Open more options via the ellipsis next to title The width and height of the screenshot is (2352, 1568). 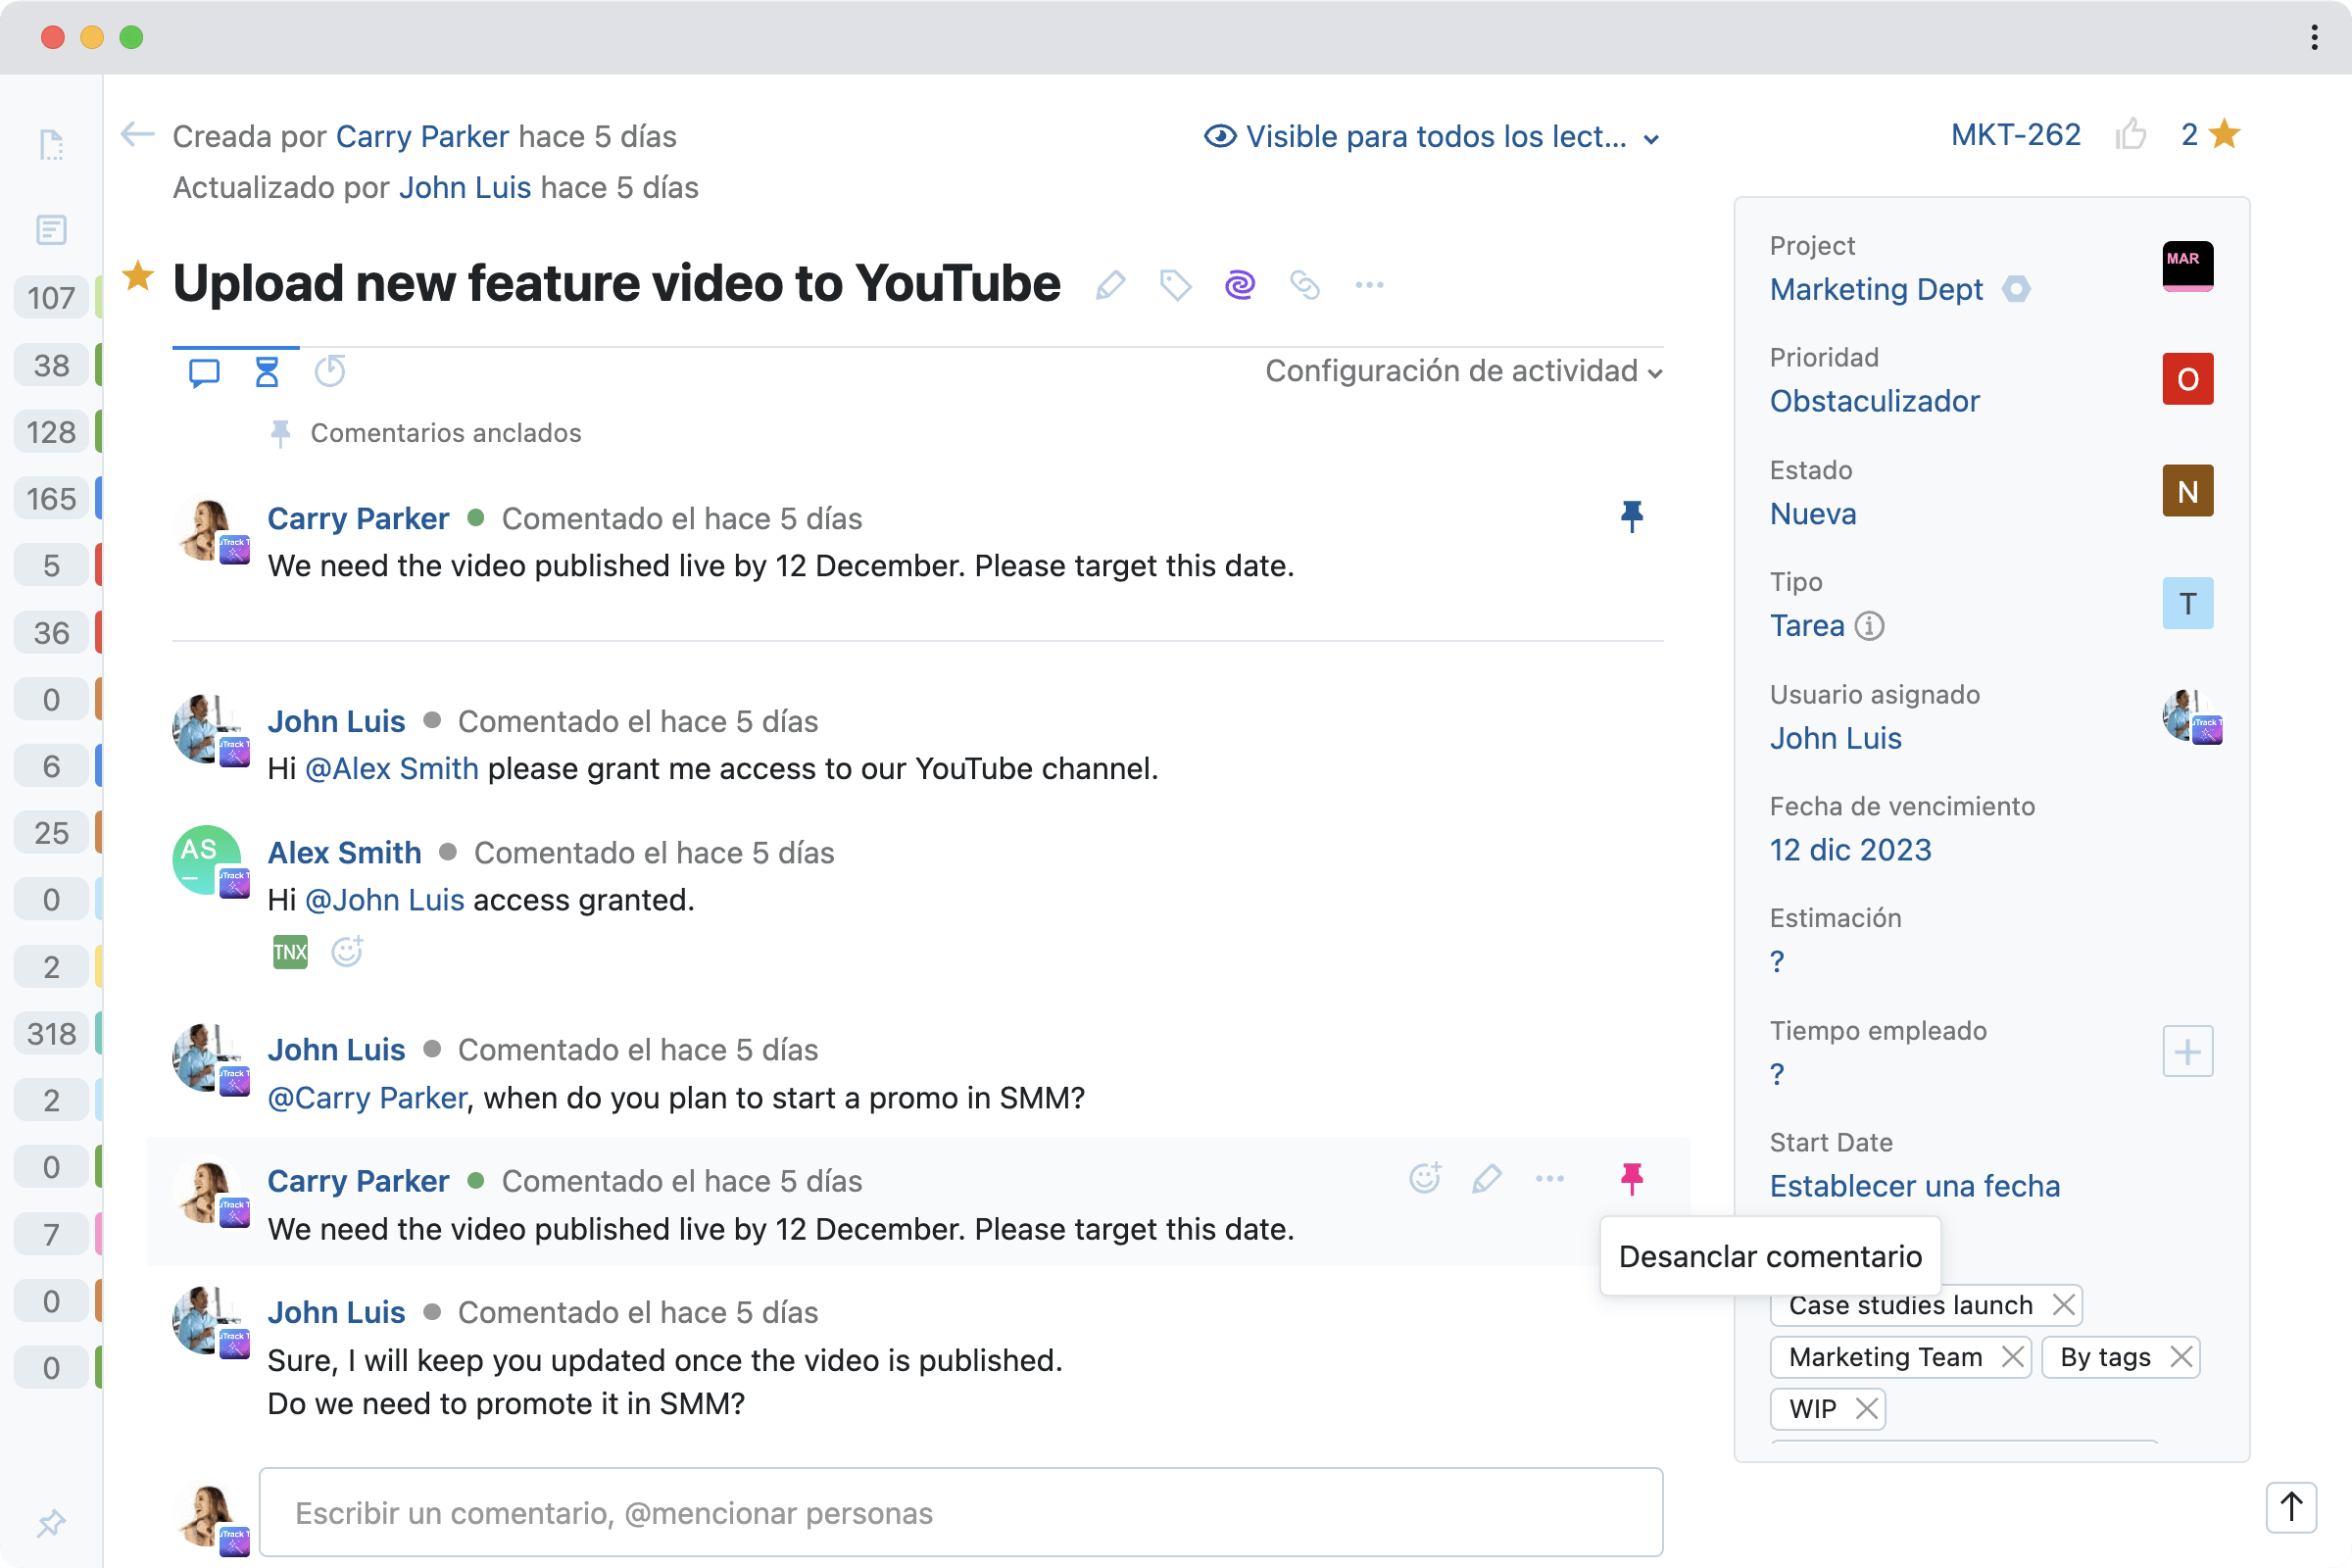[x=1370, y=285]
